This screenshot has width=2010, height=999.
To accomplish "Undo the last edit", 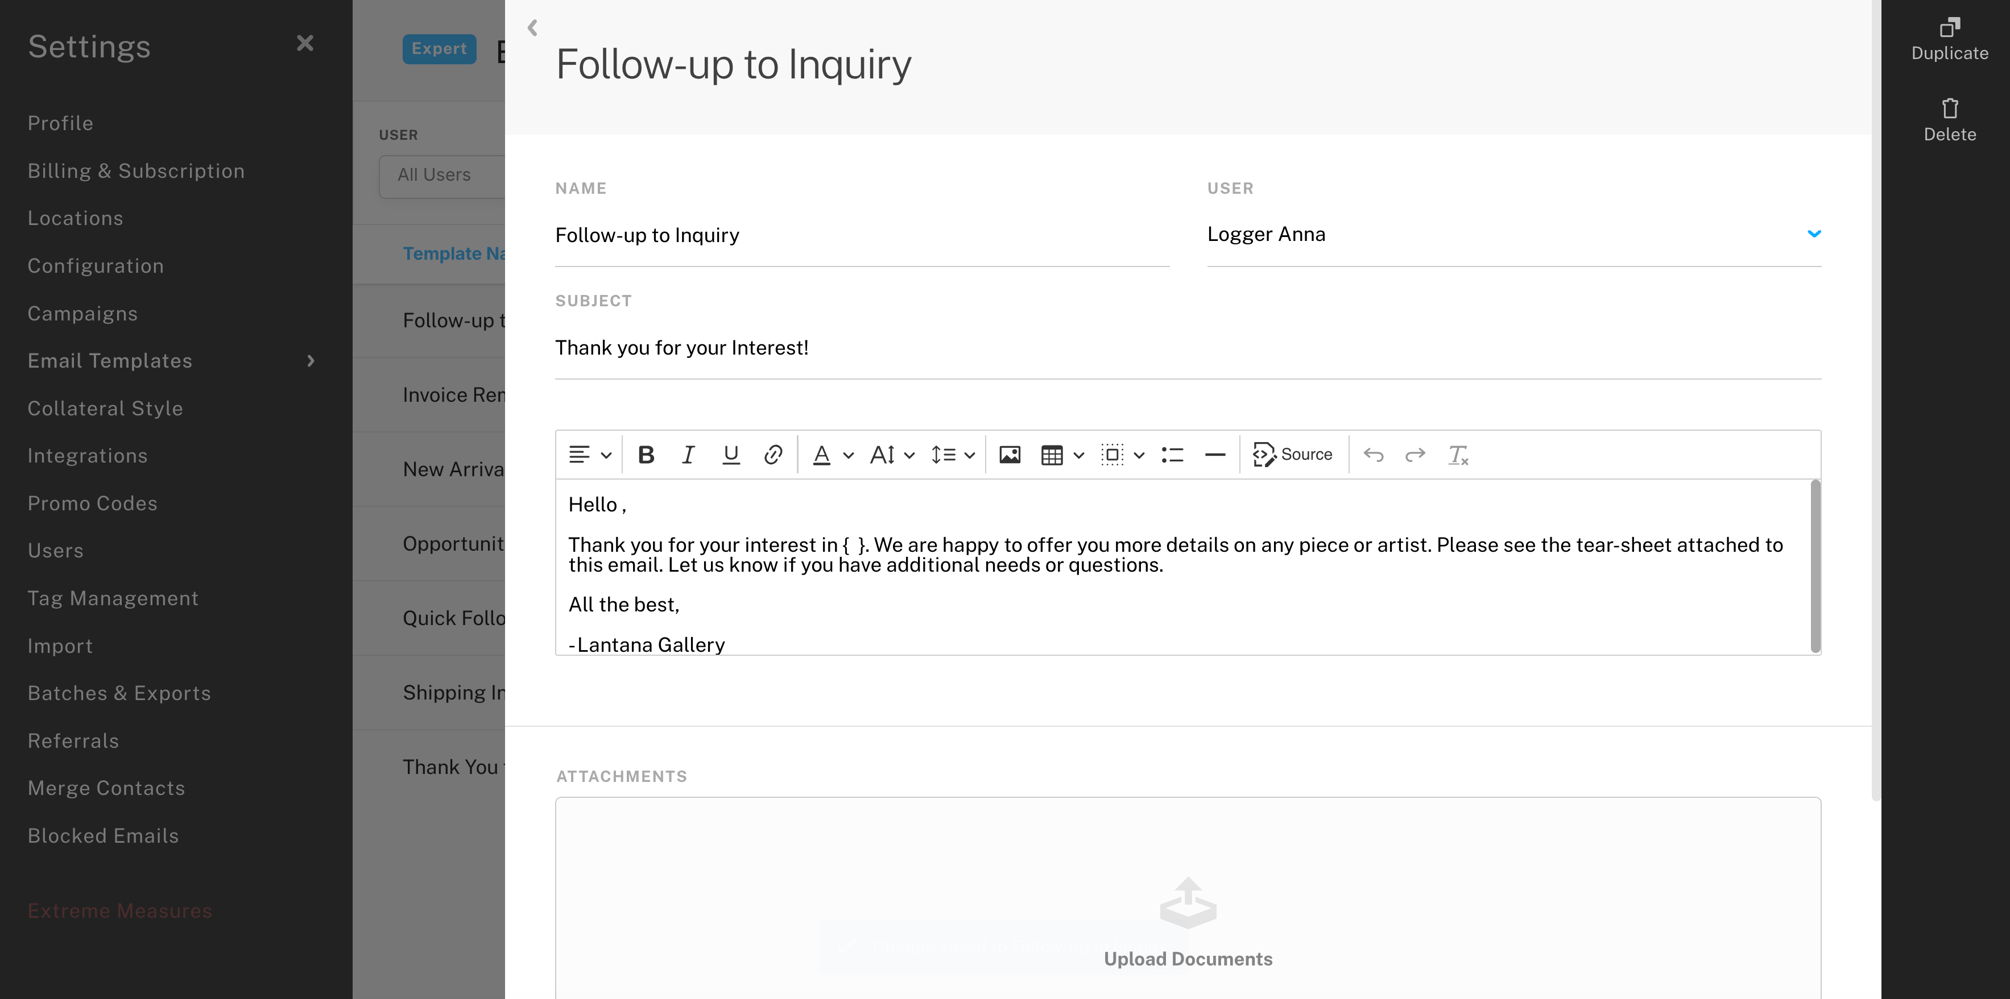I will pyautogui.click(x=1374, y=455).
